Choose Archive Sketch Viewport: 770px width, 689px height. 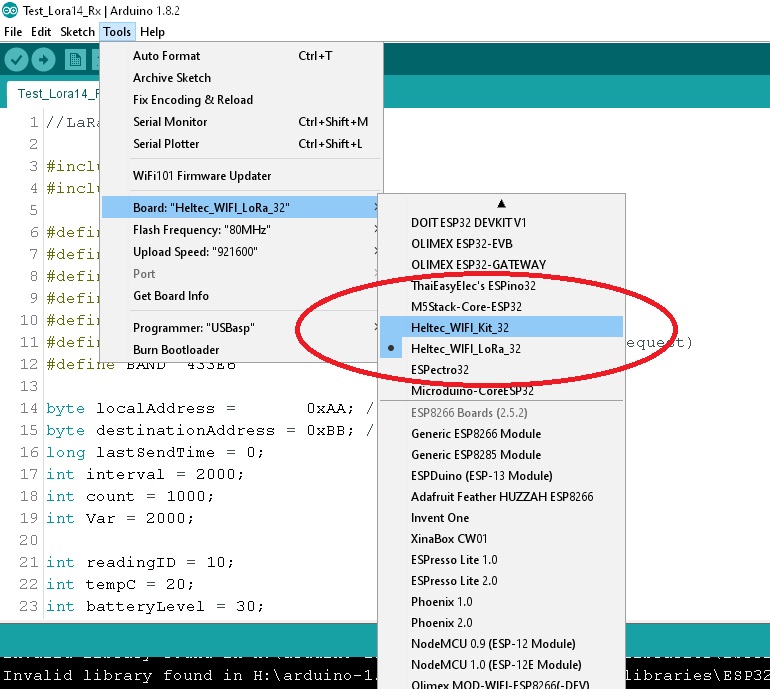coord(241,78)
